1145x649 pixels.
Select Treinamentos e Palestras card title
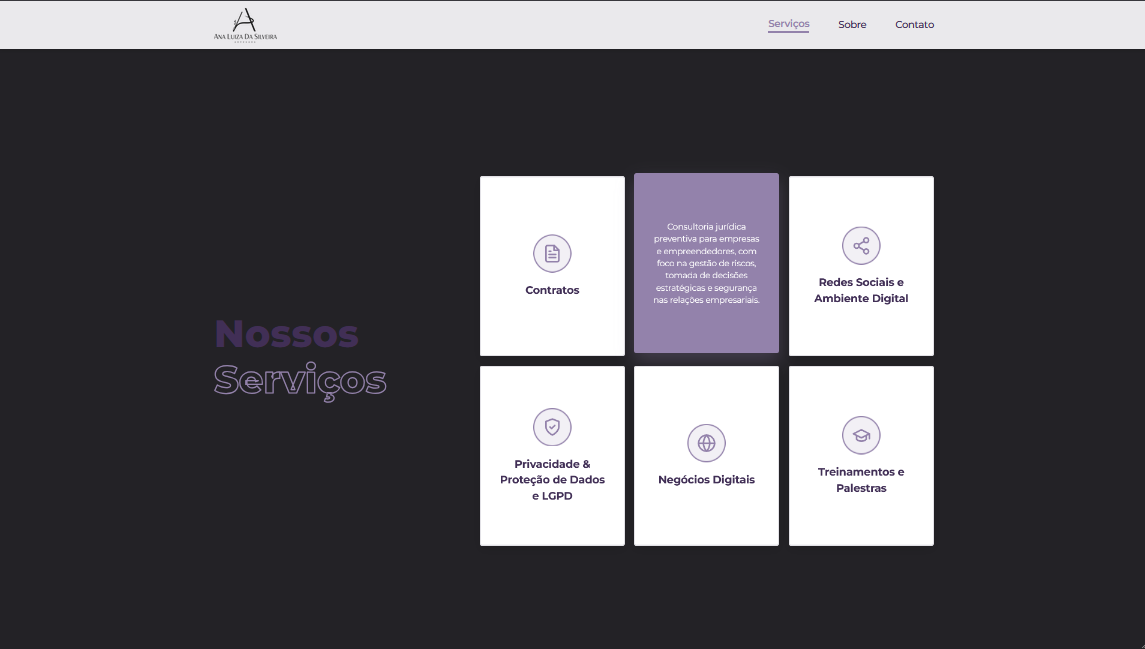(861, 480)
